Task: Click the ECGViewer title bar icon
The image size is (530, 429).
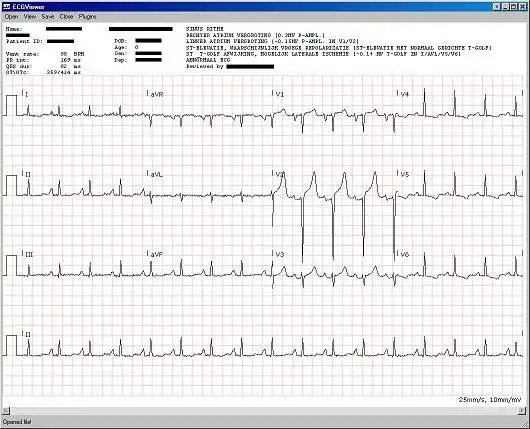Action: (6, 6)
